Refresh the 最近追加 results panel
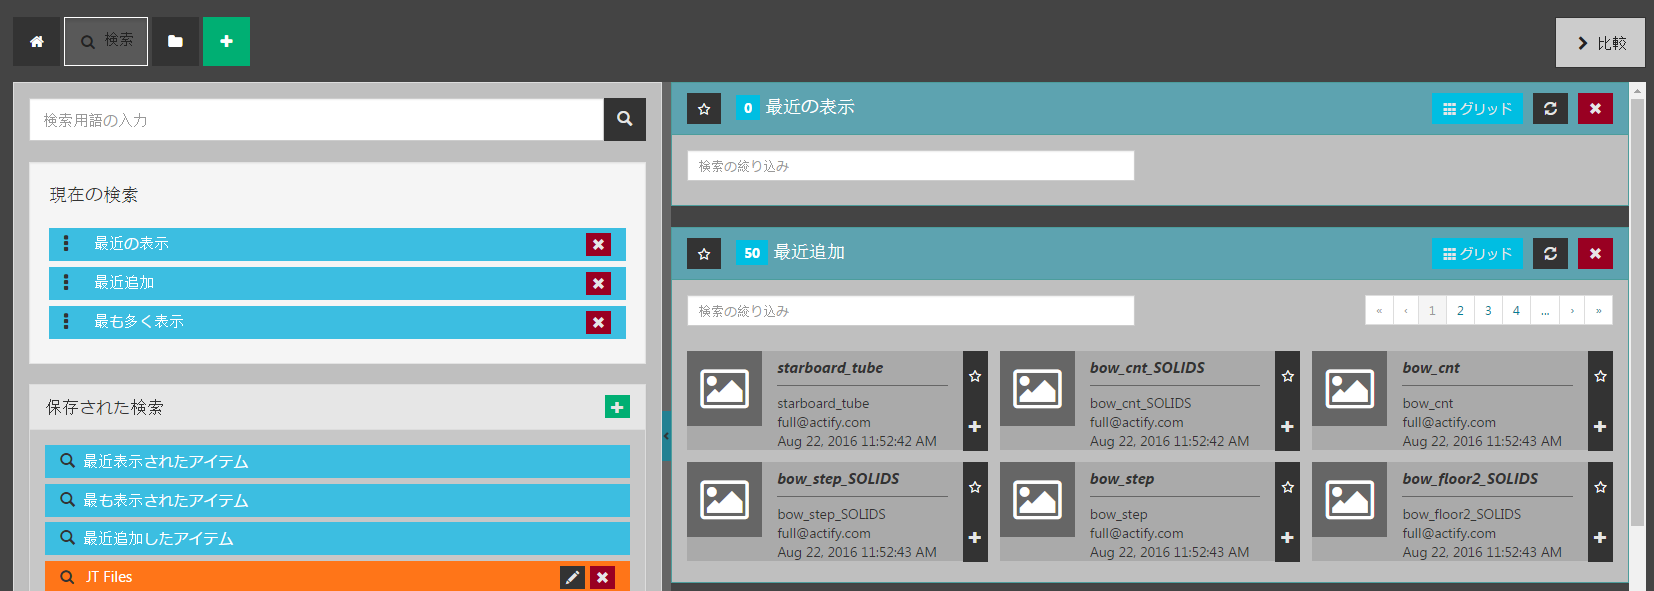Viewport: 1654px width, 591px height. (x=1550, y=254)
